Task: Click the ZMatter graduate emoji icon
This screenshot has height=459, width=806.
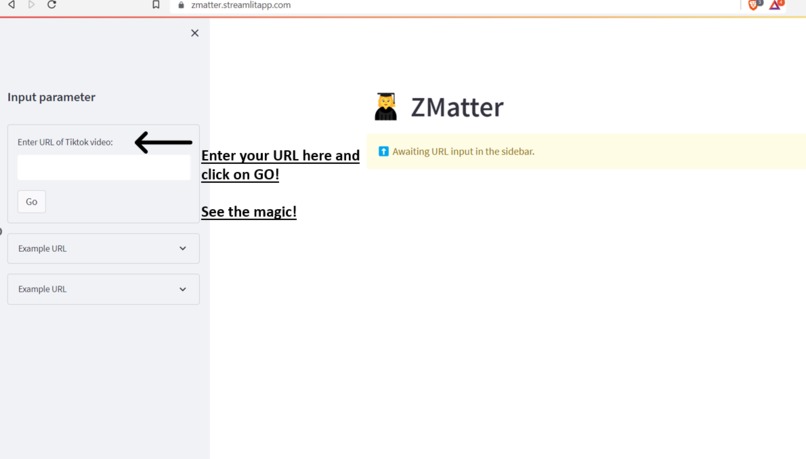Action: (x=386, y=106)
